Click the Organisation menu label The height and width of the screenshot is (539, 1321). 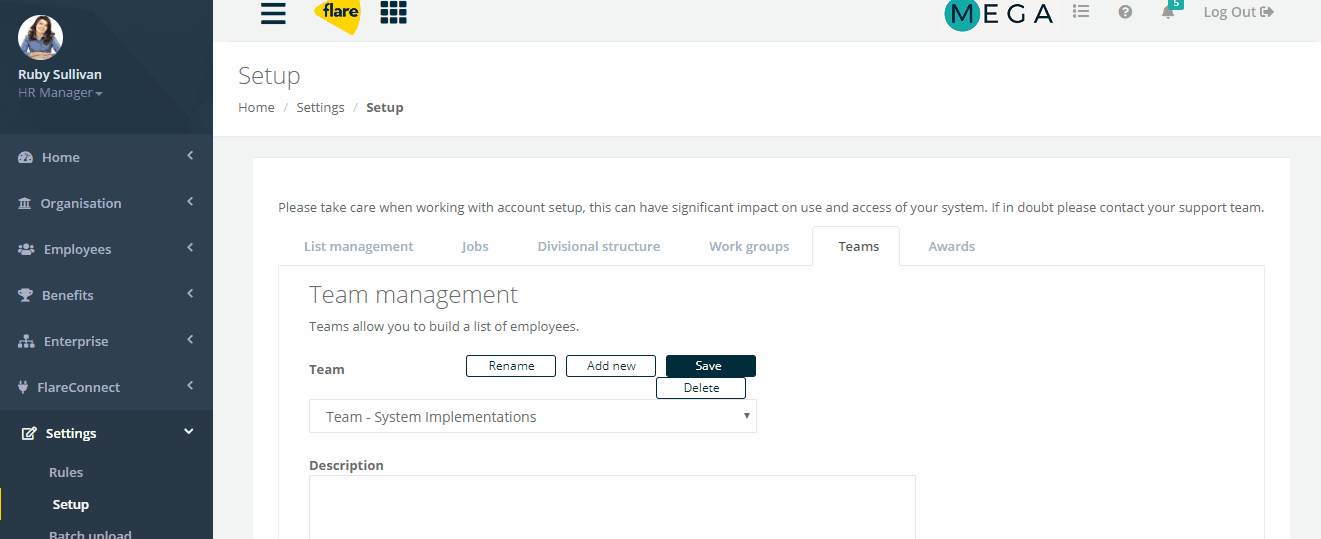(81, 203)
